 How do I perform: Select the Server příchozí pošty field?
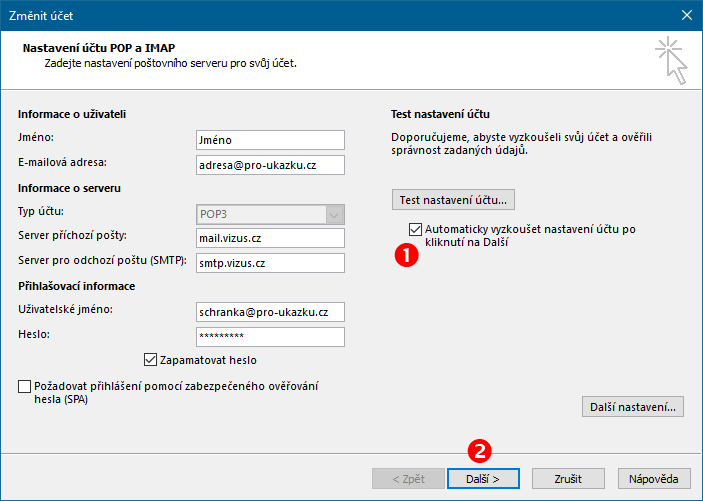pos(270,238)
